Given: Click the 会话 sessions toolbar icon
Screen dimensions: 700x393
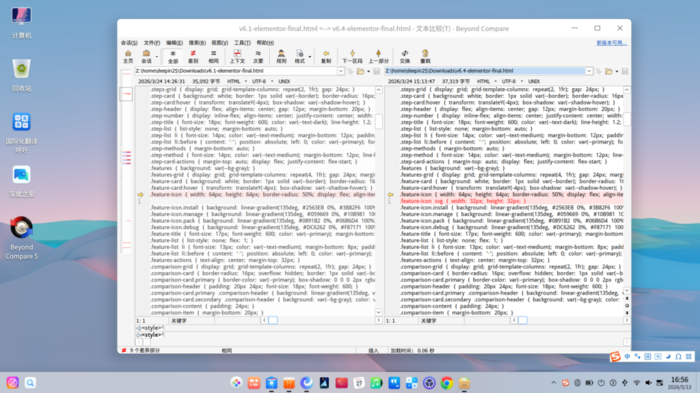Looking at the screenshot, I should [146, 56].
